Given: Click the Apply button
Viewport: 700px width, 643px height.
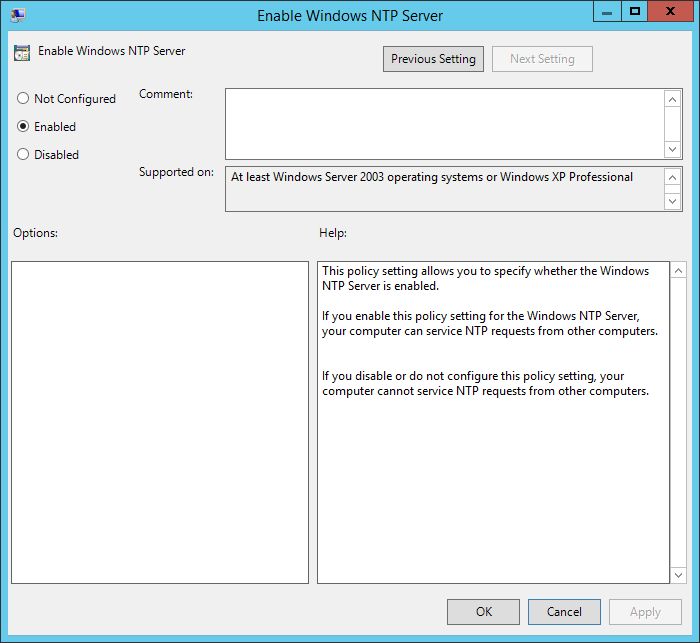Looking at the screenshot, I should point(645,612).
